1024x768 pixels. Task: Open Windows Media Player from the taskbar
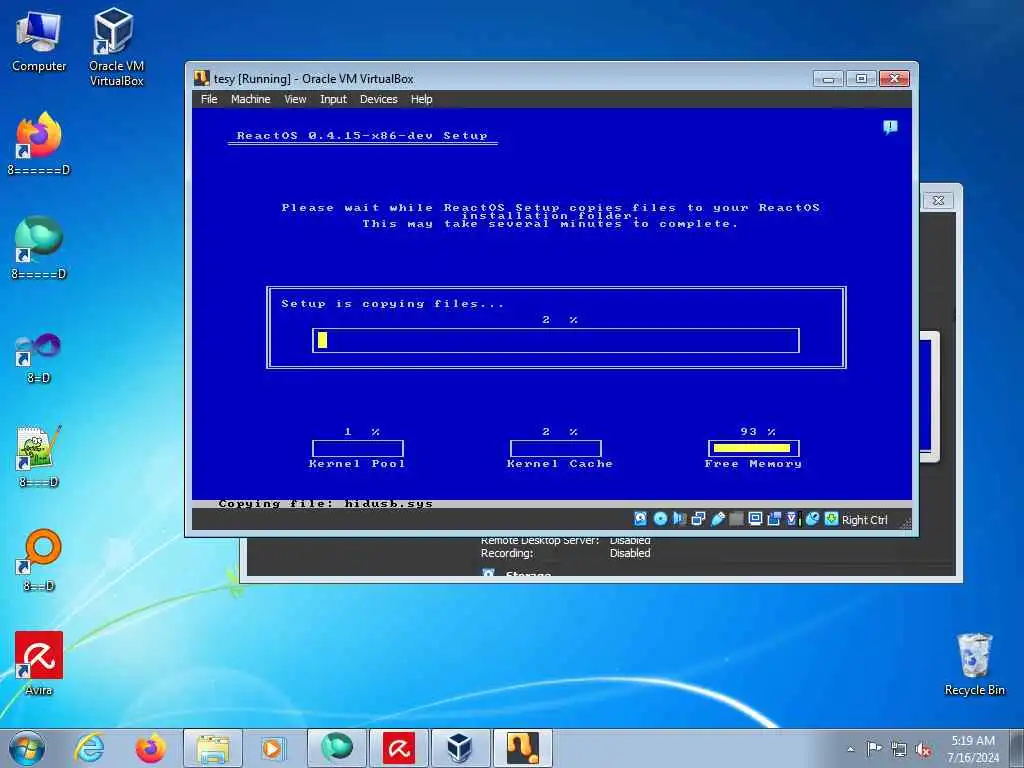[x=273, y=748]
